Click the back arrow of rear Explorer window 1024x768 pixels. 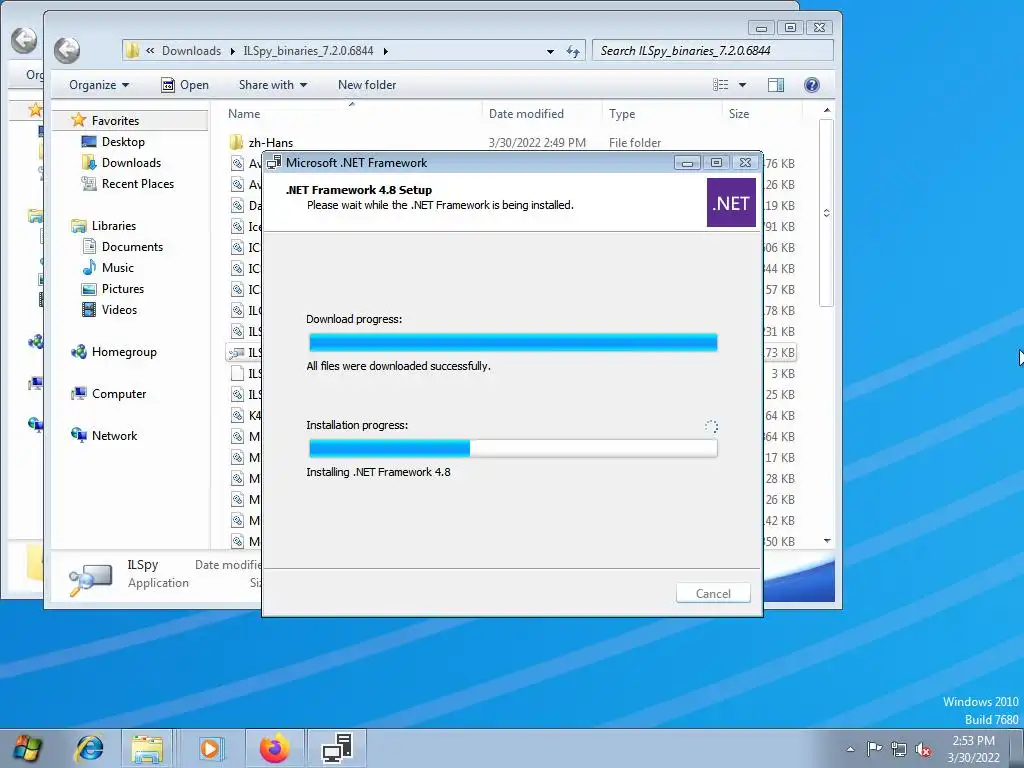point(24,40)
